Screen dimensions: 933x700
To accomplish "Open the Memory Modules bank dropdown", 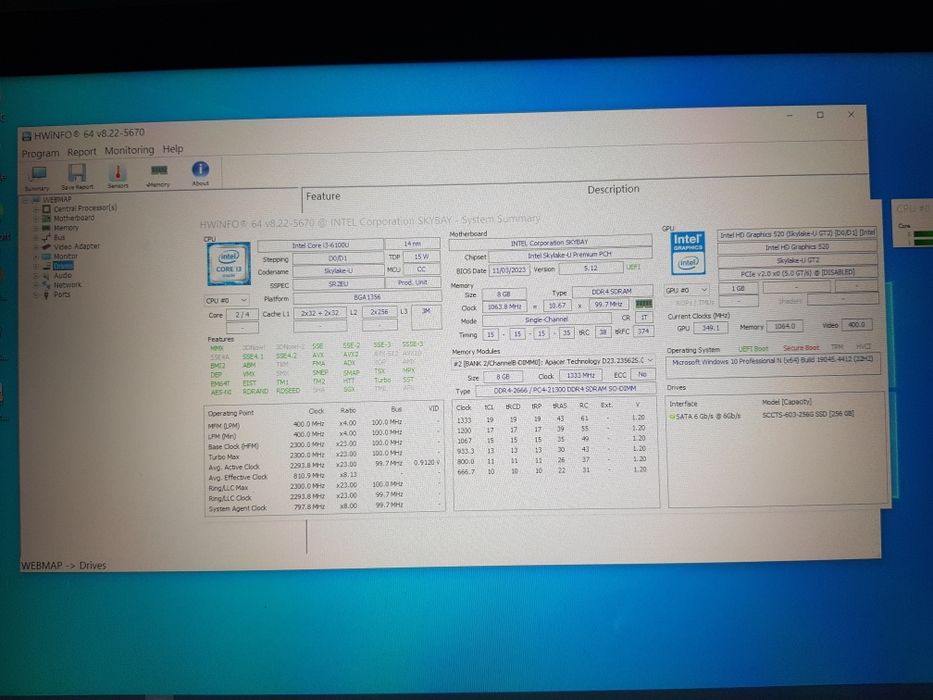I will coord(553,362).
